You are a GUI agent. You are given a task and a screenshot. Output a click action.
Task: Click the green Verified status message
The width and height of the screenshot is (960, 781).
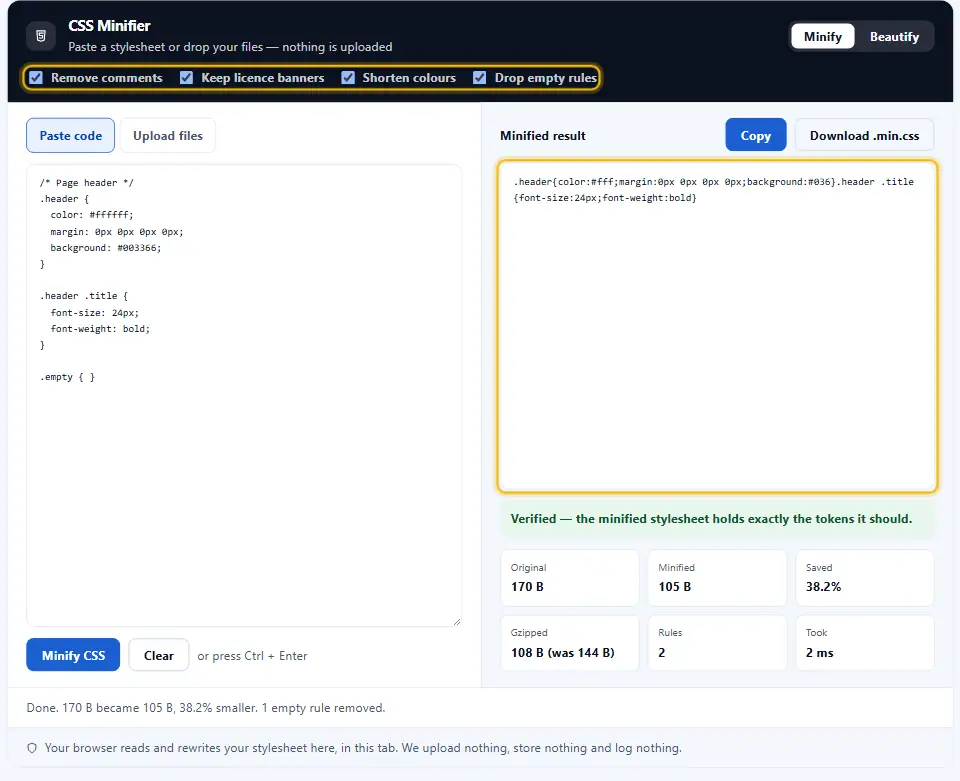(718, 519)
